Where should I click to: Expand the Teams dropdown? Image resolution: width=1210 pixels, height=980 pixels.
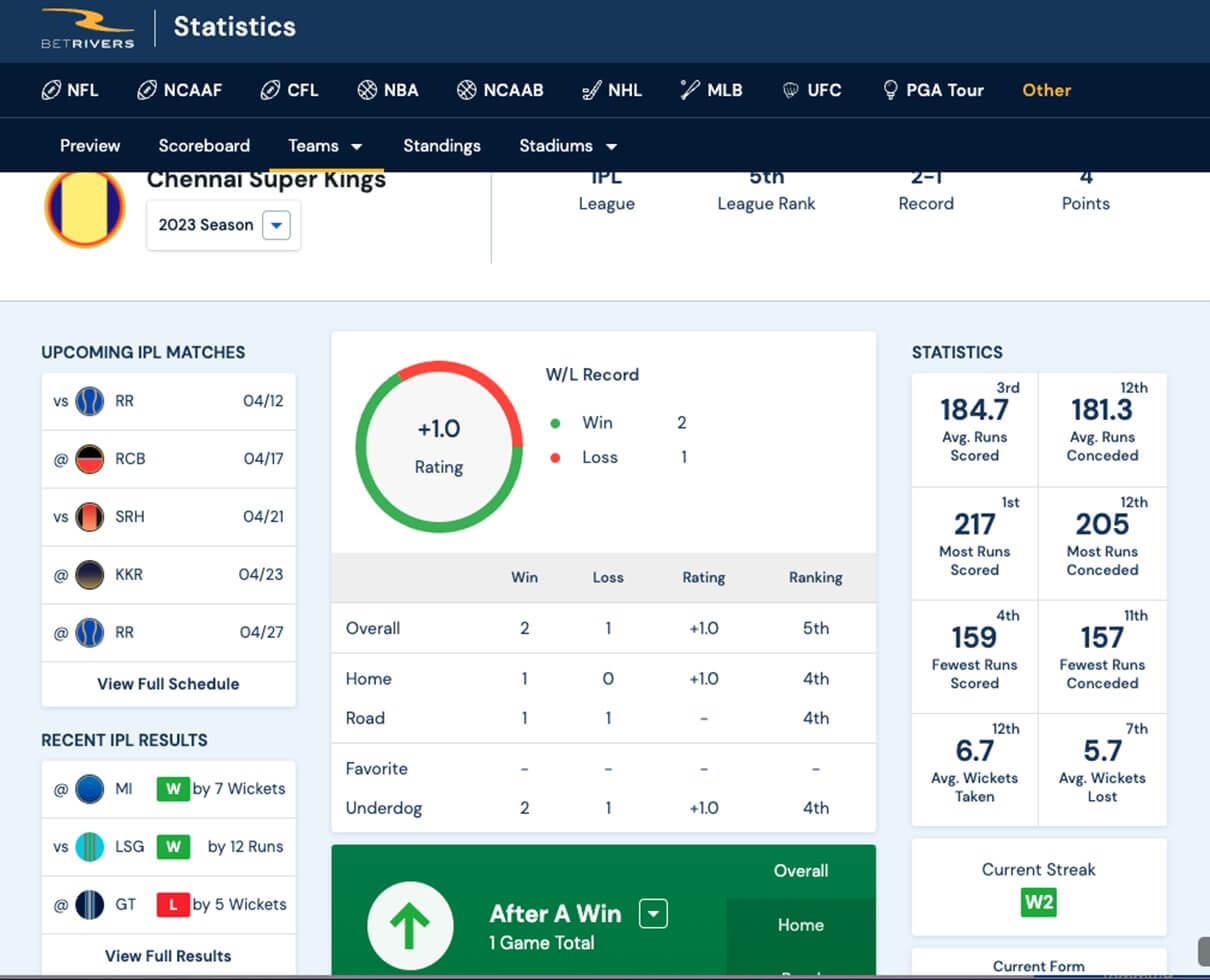point(326,145)
